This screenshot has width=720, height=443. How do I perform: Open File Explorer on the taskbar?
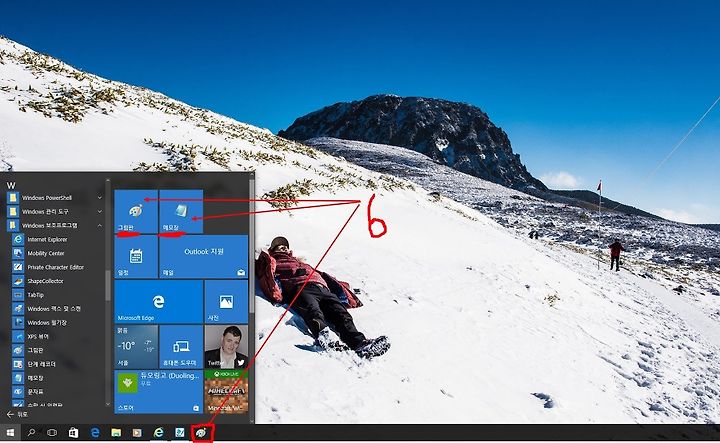point(116,432)
